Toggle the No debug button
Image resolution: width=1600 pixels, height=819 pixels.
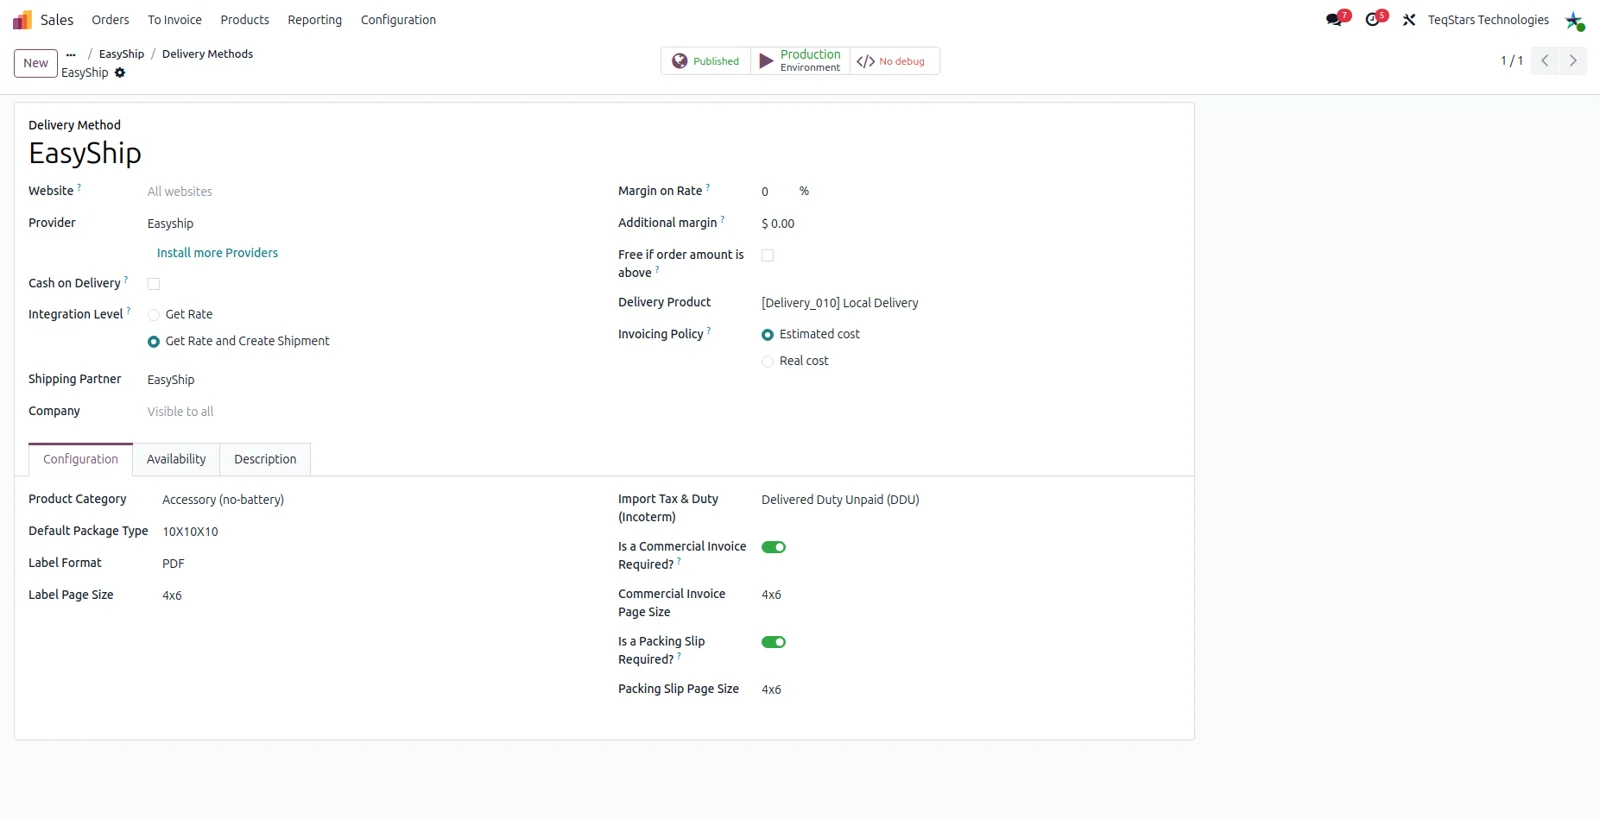click(895, 61)
